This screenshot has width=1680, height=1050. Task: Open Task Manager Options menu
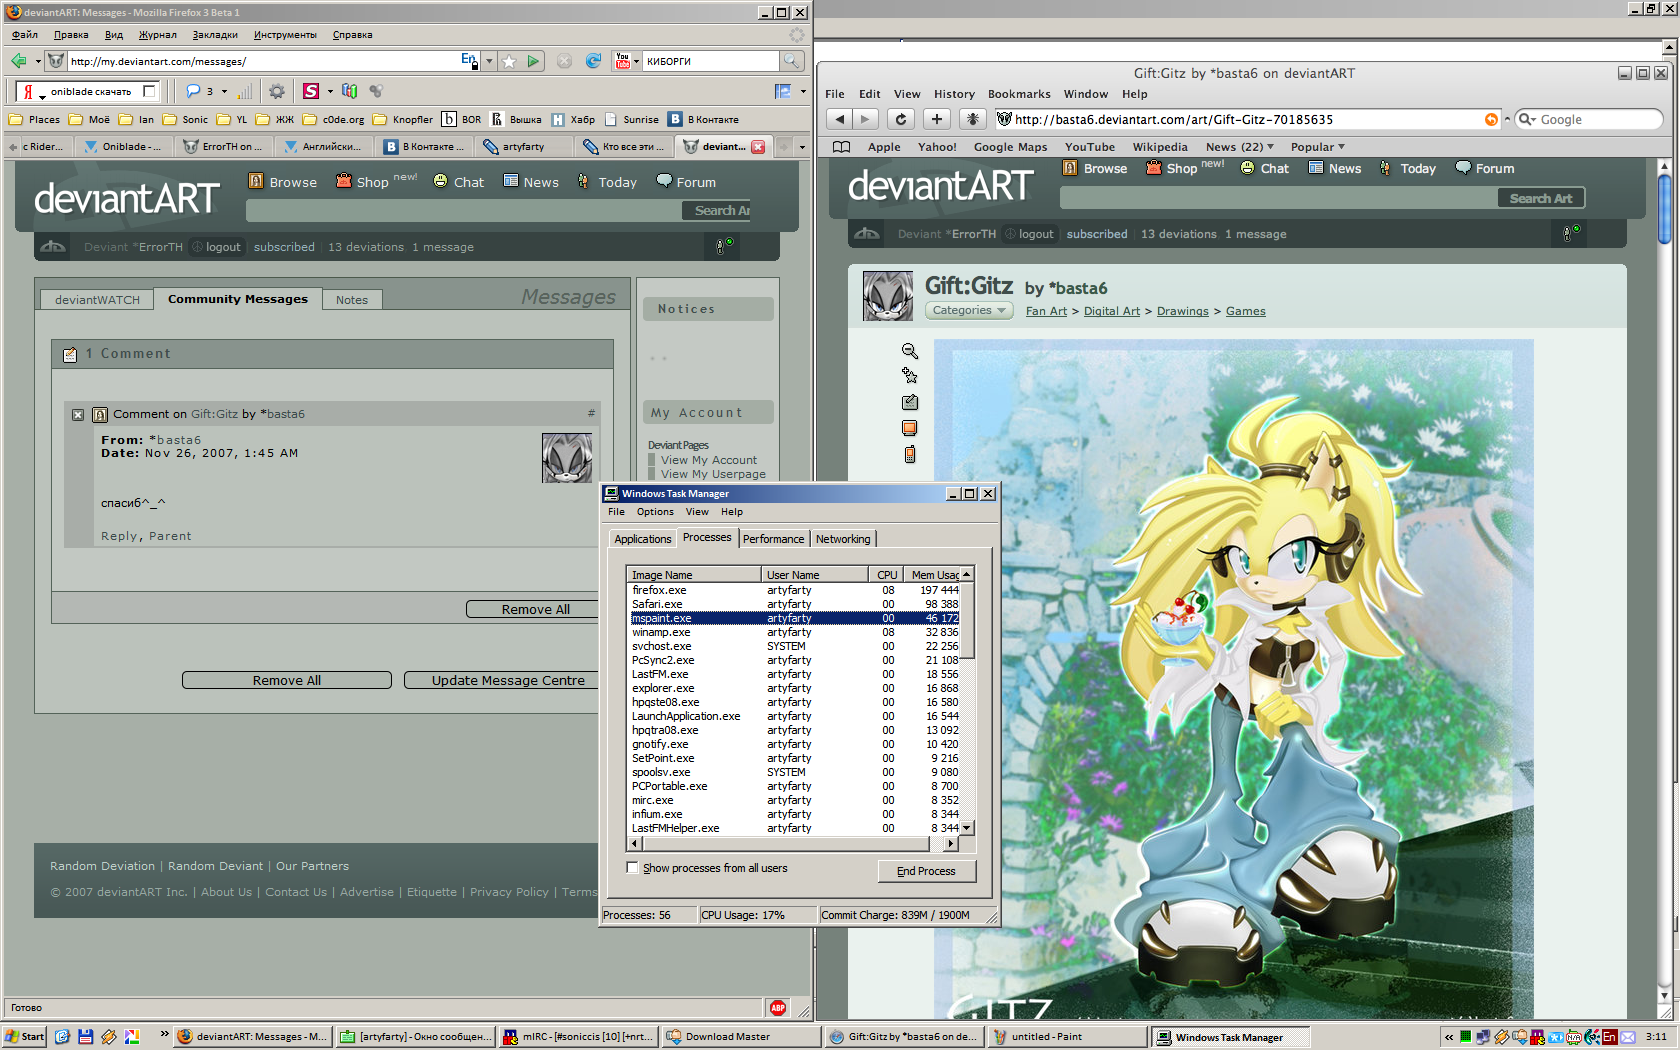[x=655, y=512]
